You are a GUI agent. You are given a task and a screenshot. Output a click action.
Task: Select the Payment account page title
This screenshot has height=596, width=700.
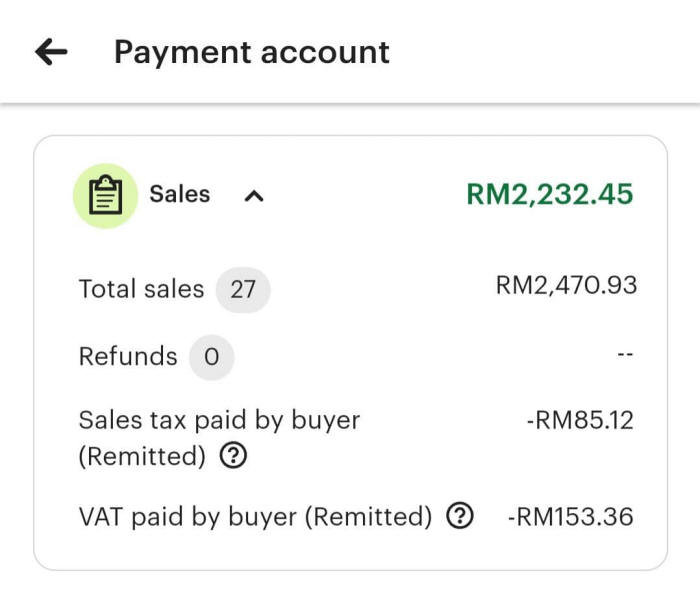coord(252,52)
